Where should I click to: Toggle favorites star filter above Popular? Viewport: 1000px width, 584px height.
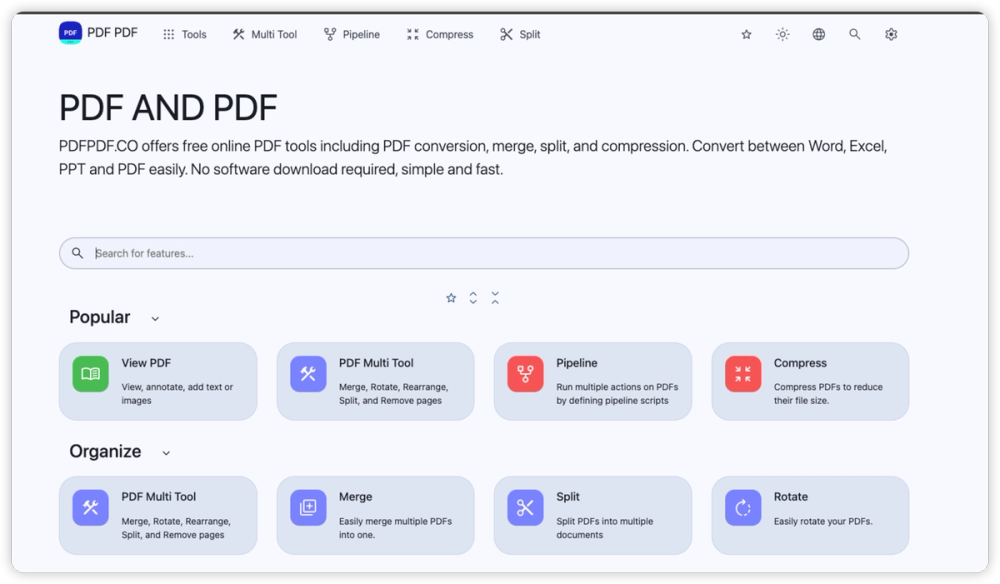[451, 298]
